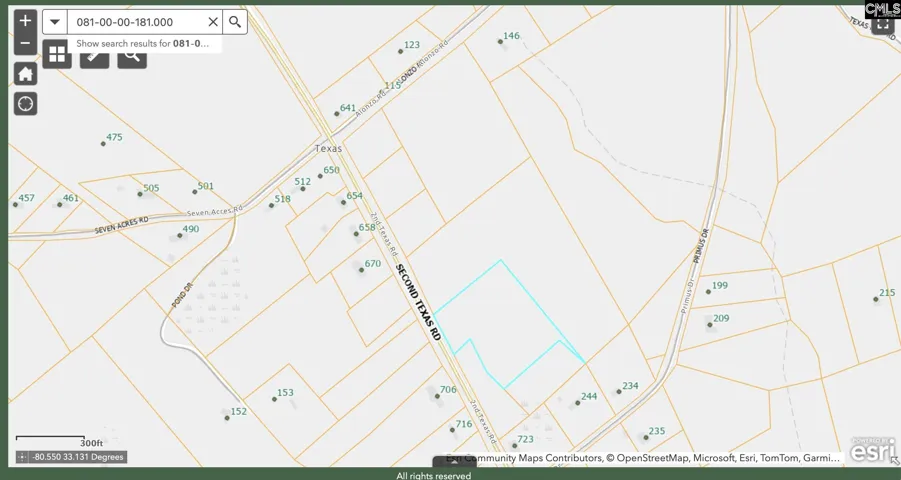Return to default map extent via Home
This screenshot has width=901, height=480.
point(25,74)
